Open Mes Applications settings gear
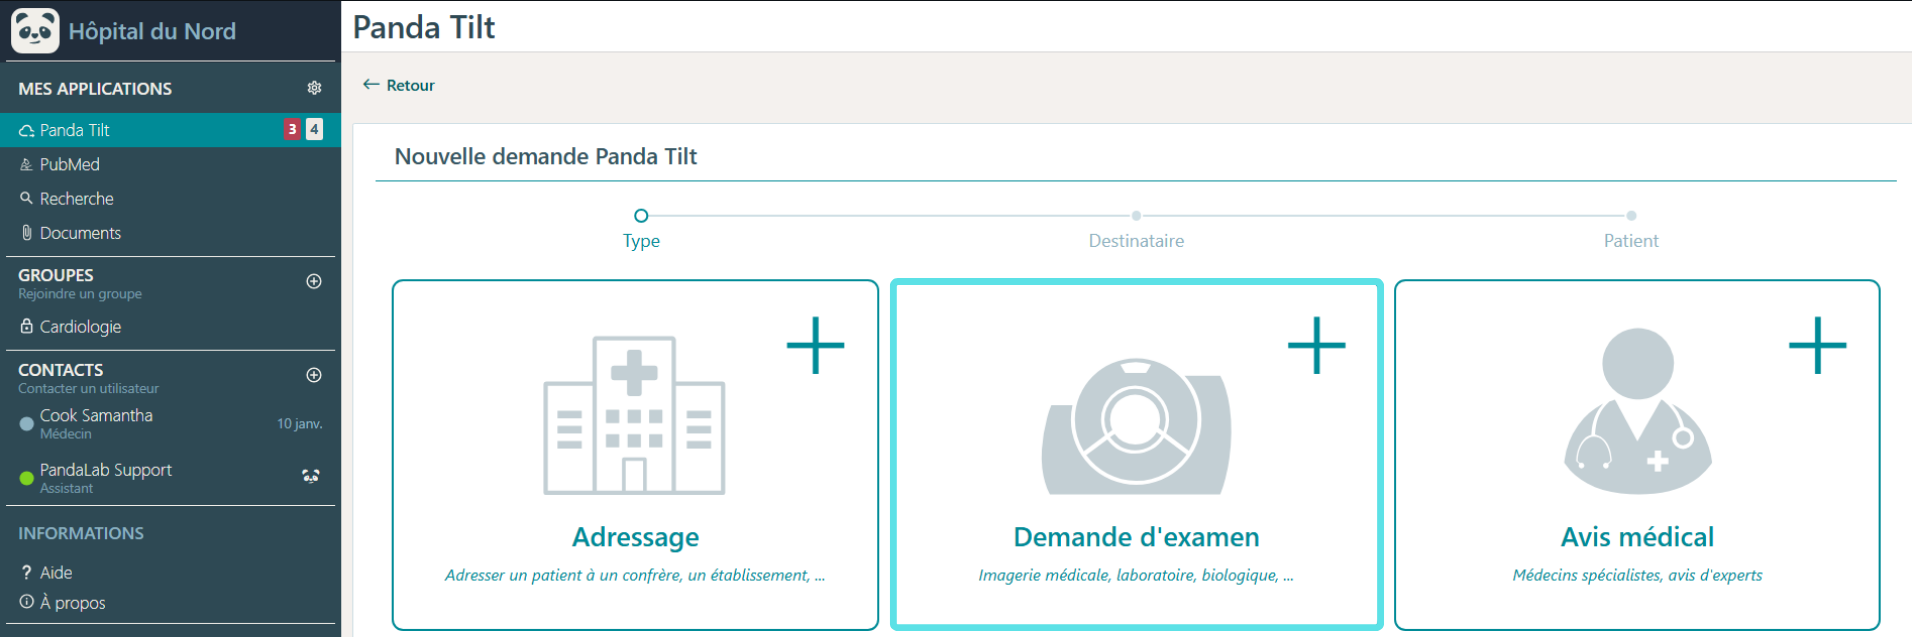 pyautogui.click(x=314, y=88)
